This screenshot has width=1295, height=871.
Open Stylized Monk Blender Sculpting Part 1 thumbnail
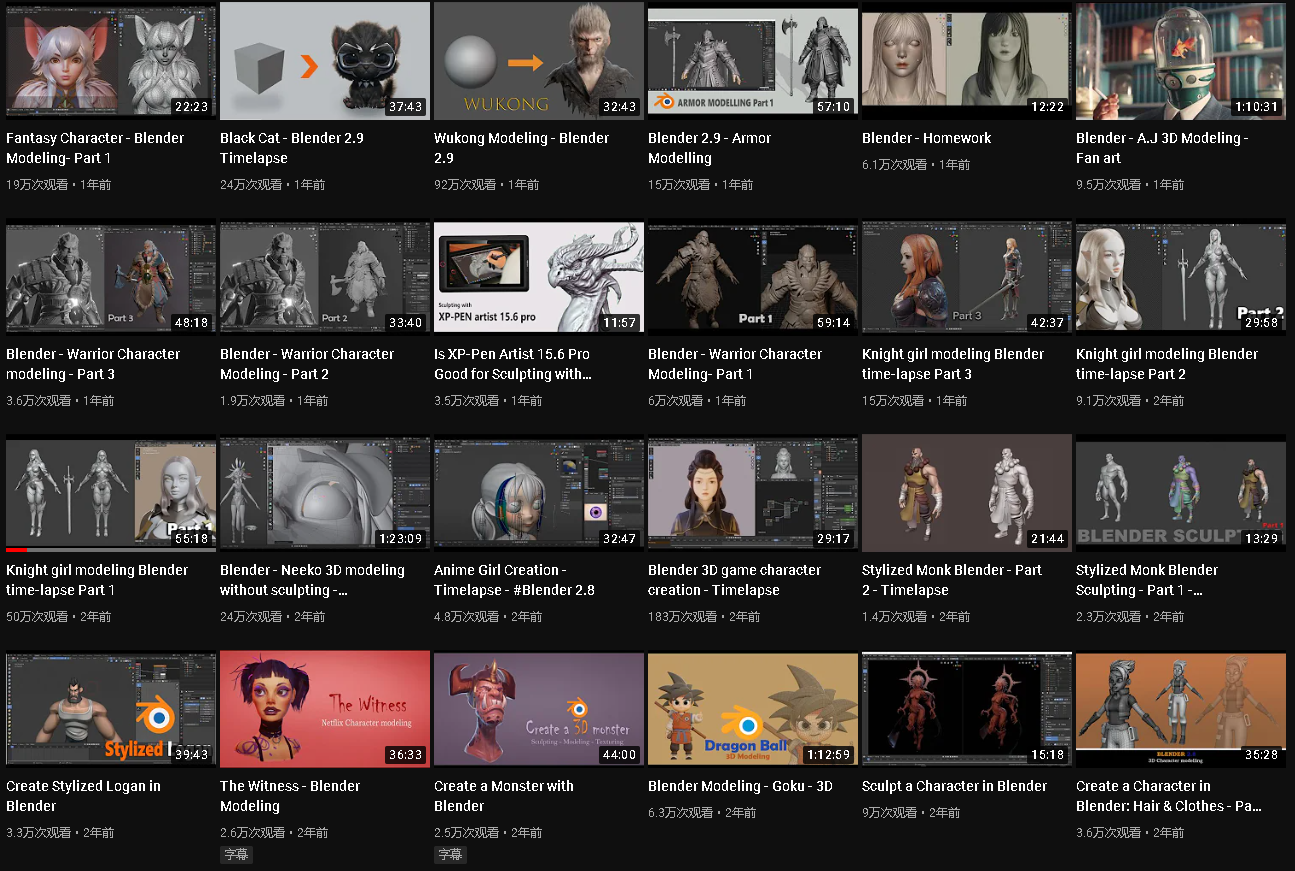1181,492
